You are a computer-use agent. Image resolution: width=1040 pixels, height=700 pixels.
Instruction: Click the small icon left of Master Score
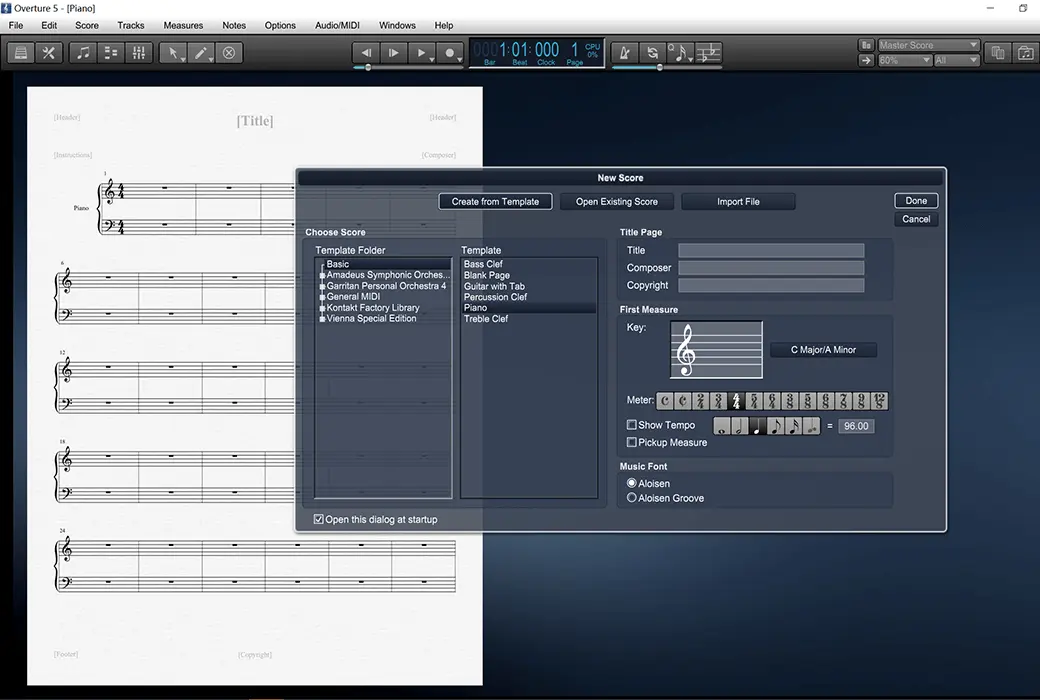pos(866,45)
